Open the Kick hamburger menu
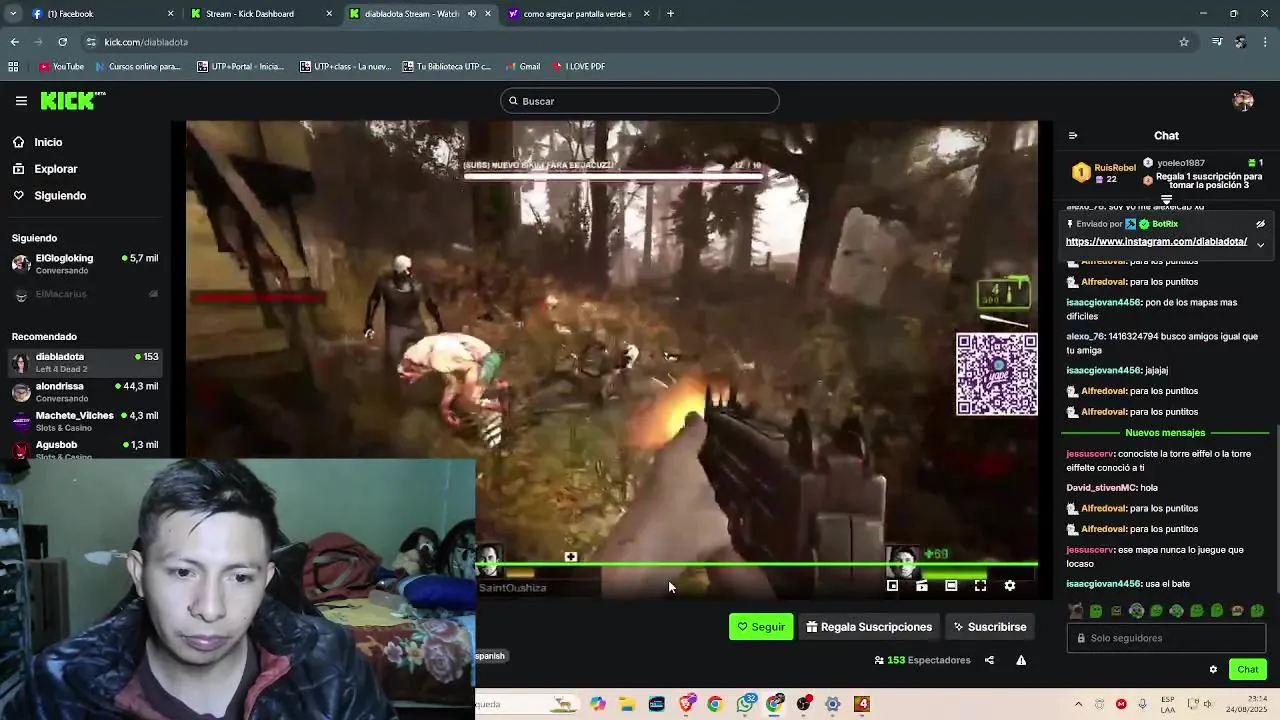This screenshot has width=1280, height=720. point(21,101)
